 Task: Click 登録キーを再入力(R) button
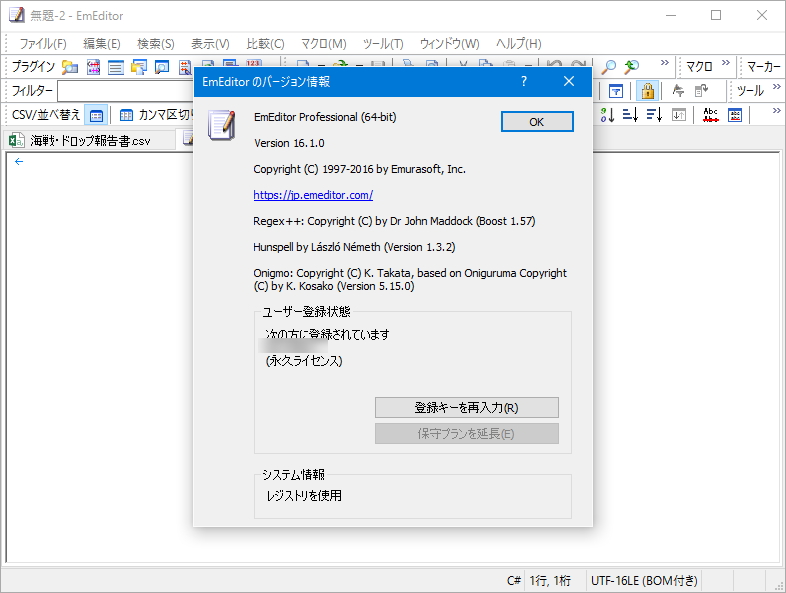(467, 408)
